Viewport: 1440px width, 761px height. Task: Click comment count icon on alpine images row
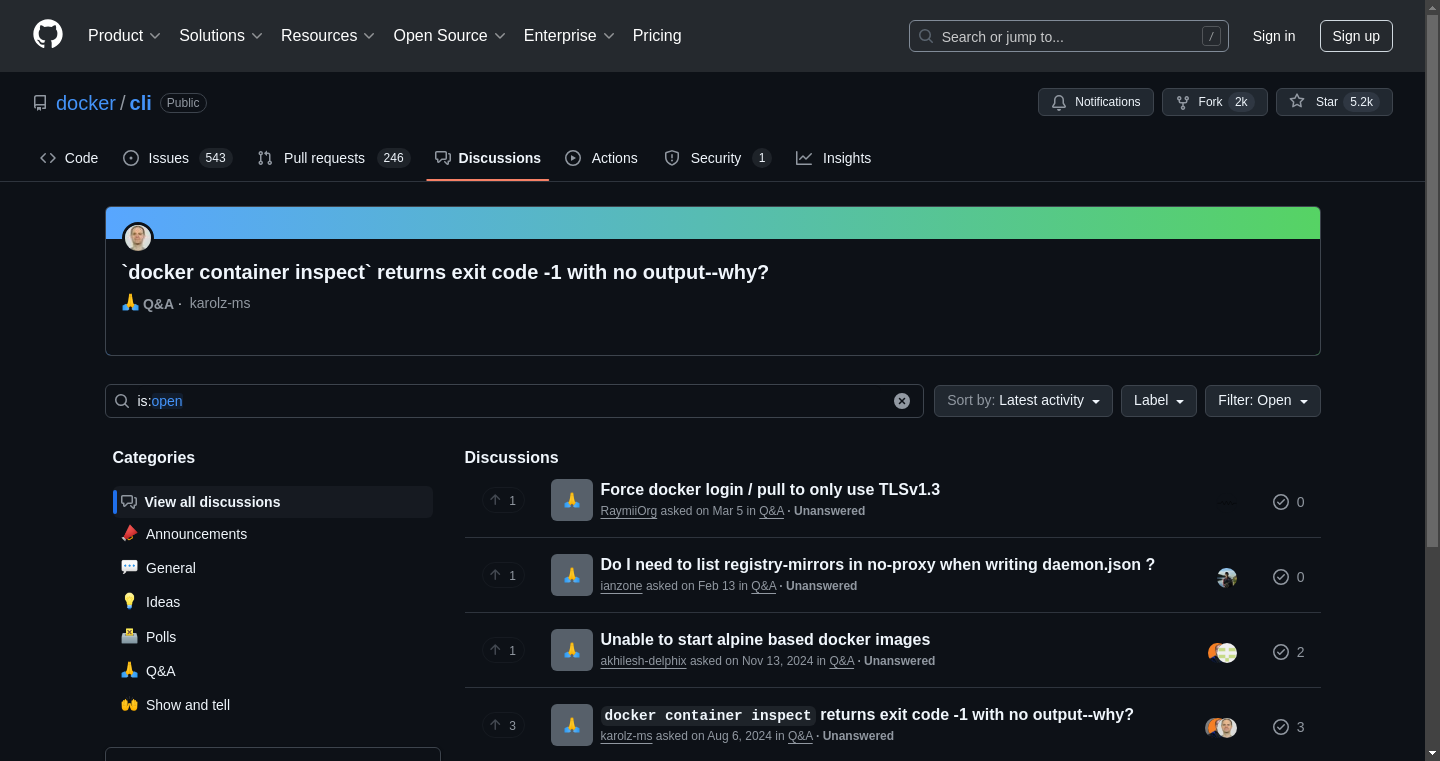pyautogui.click(x=1281, y=652)
